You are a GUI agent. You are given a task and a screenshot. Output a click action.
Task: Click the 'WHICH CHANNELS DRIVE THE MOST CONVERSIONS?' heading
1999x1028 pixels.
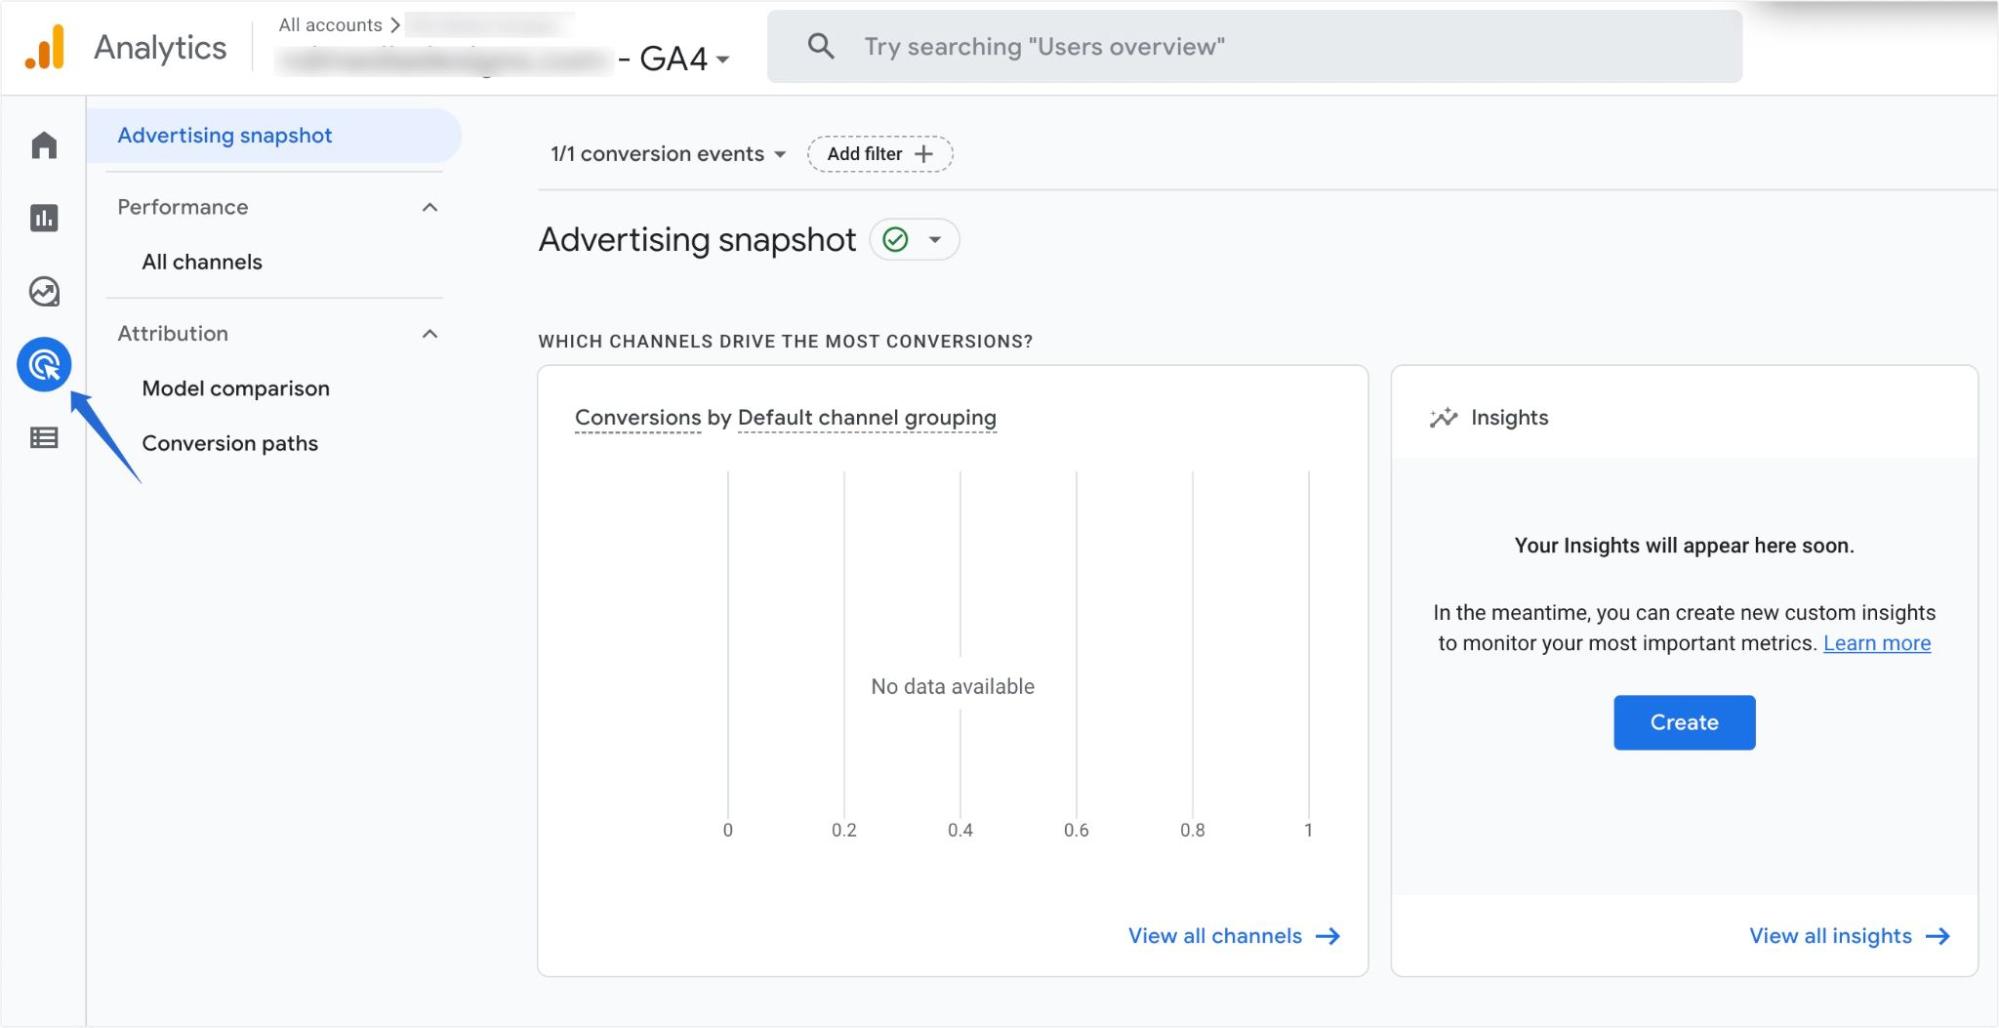(x=785, y=342)
